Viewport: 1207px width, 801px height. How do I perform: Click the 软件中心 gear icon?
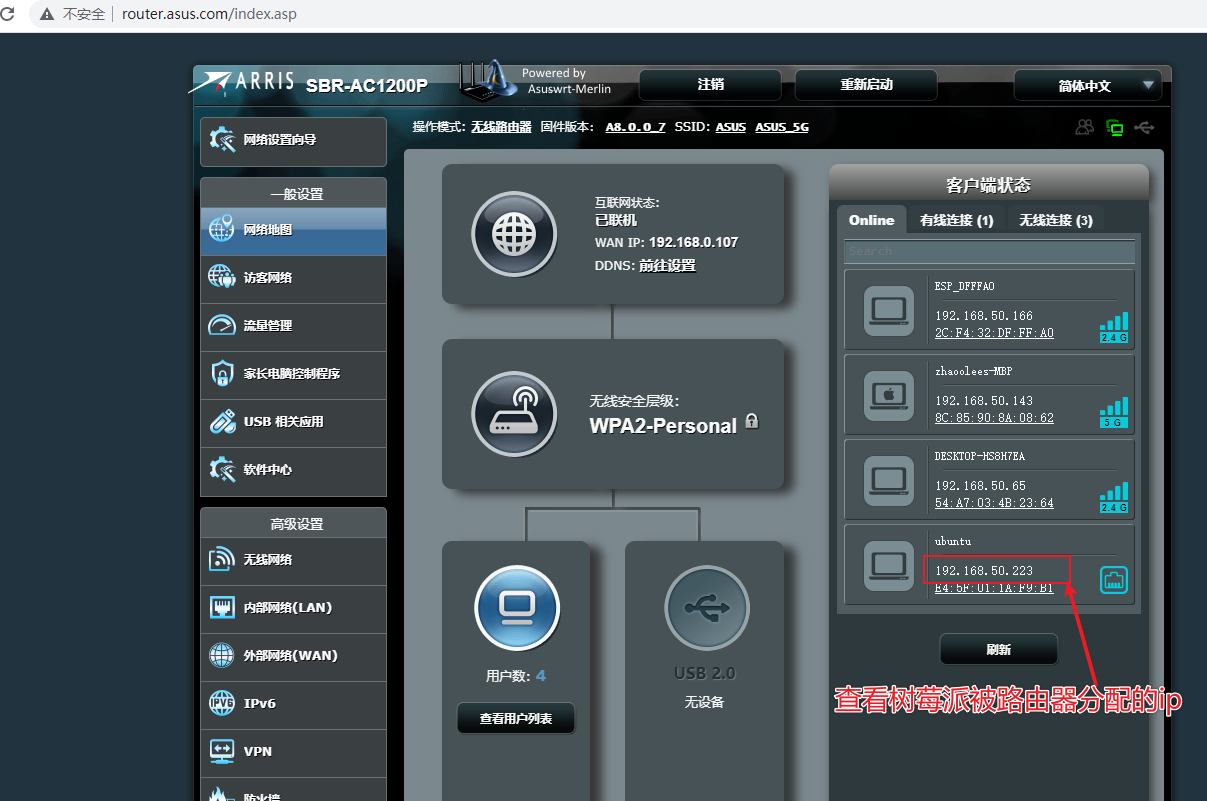222,469
